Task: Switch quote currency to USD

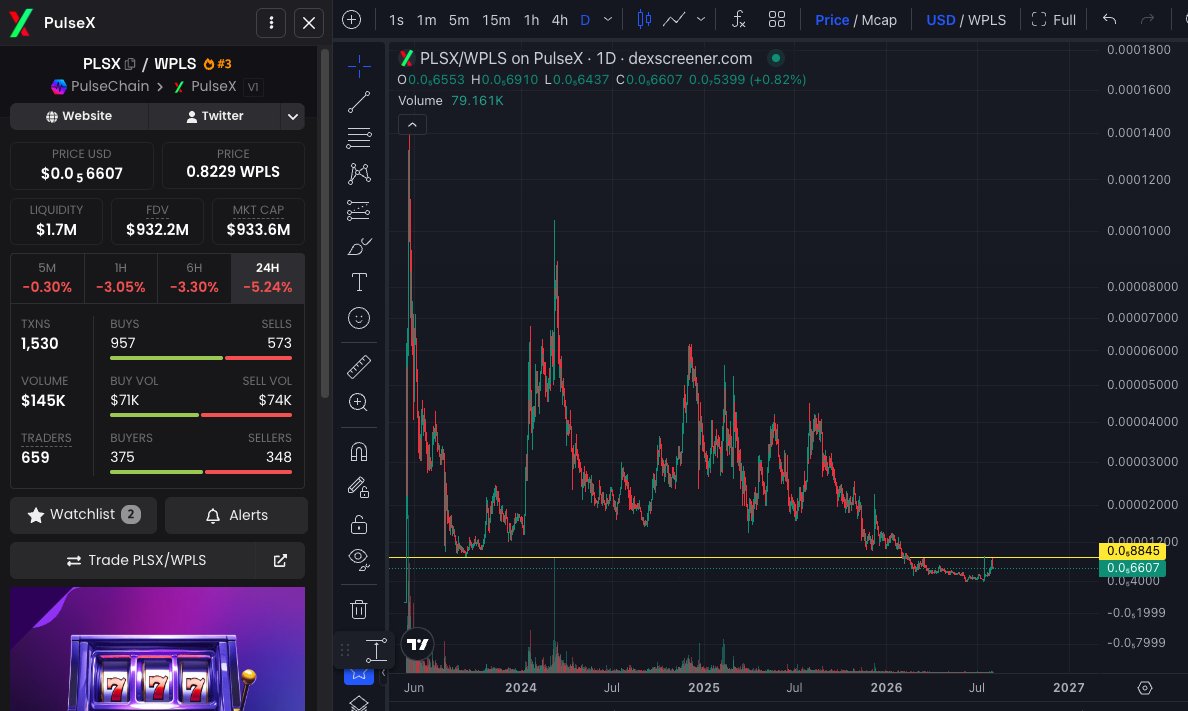Action: point(940,20)
